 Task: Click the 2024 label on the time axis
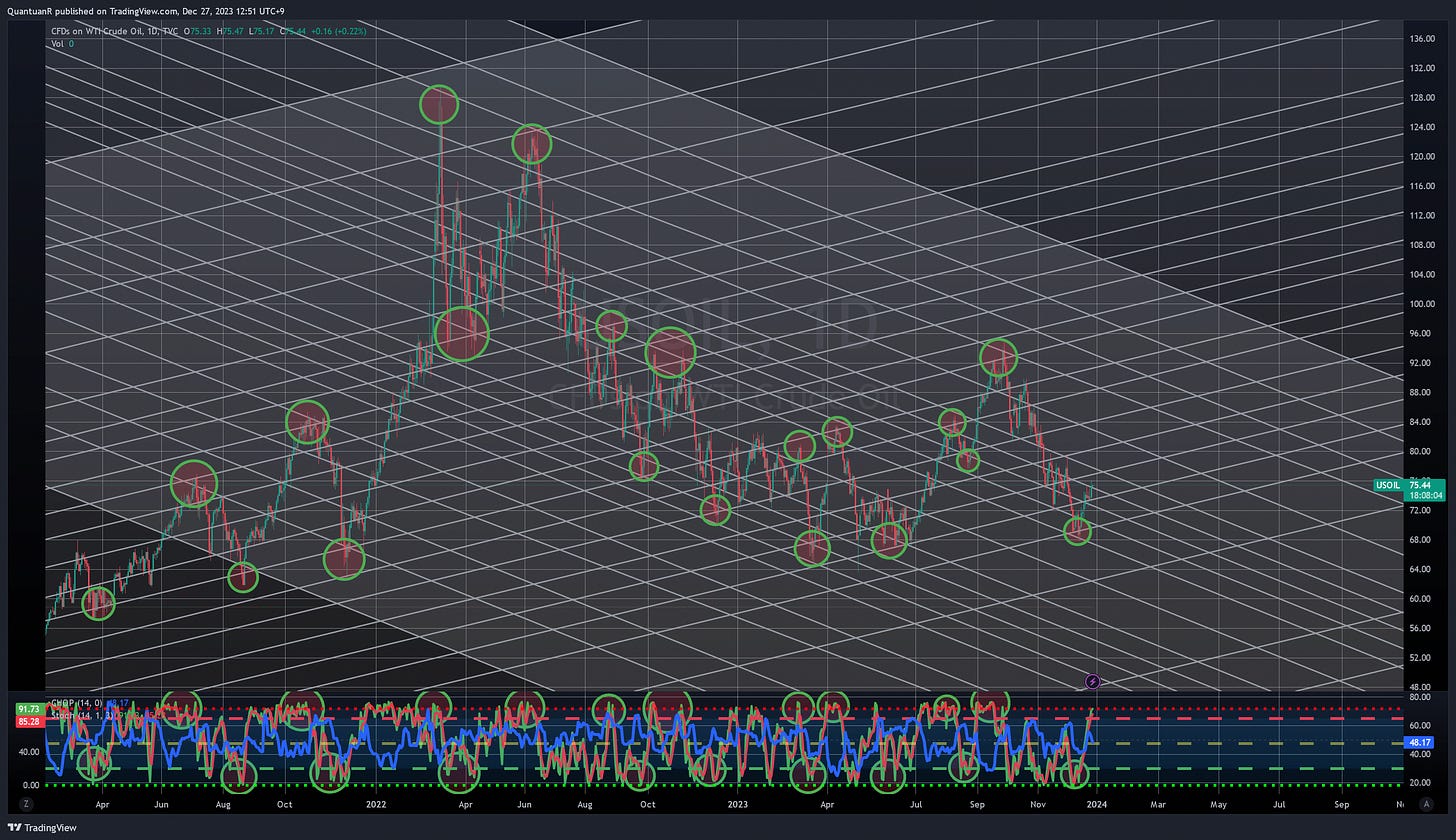[1097, 803]
